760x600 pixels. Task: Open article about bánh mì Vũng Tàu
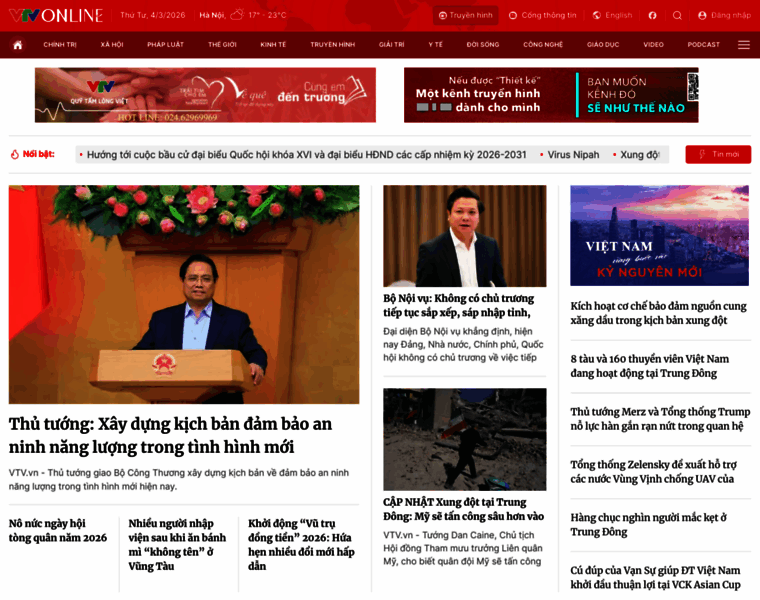point(177,544)
